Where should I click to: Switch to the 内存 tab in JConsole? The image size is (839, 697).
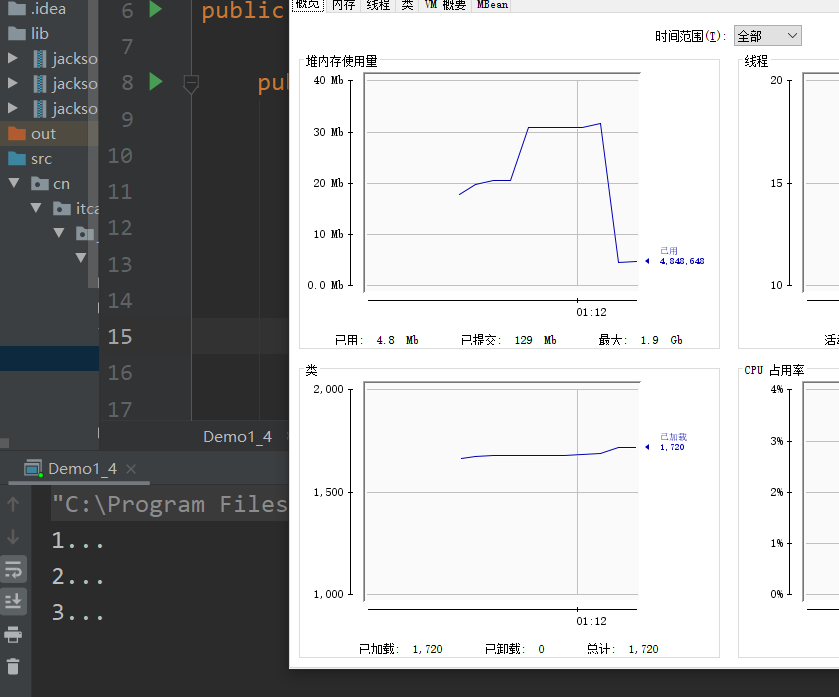point(343,6)
